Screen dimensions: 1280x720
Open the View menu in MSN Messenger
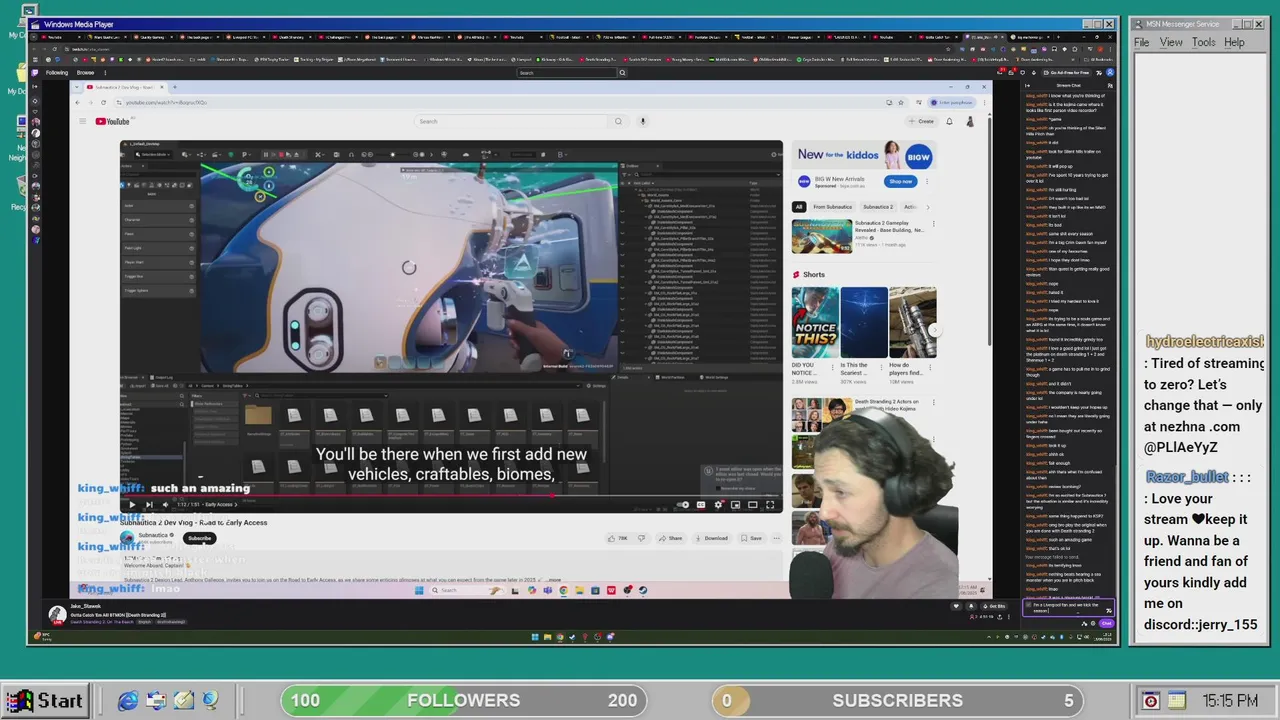[1171, 43]
